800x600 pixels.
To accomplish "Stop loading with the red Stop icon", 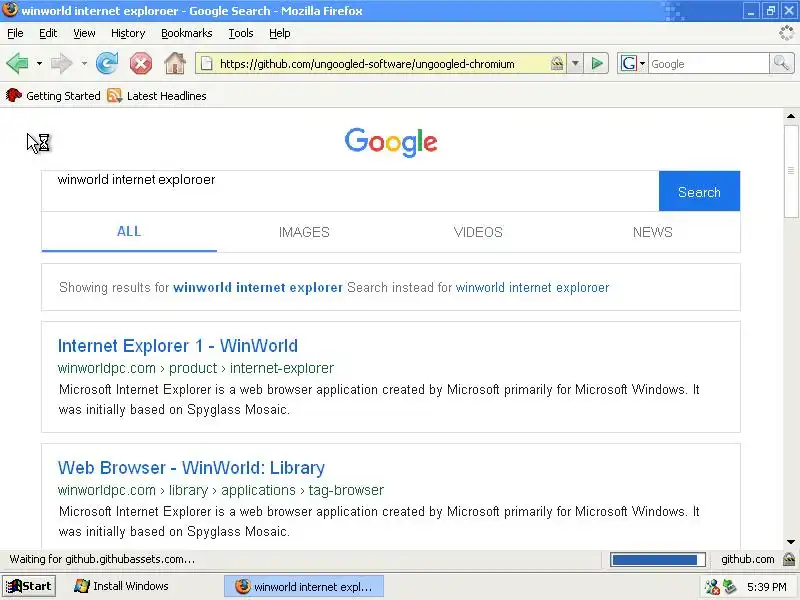I will (141, 64).
